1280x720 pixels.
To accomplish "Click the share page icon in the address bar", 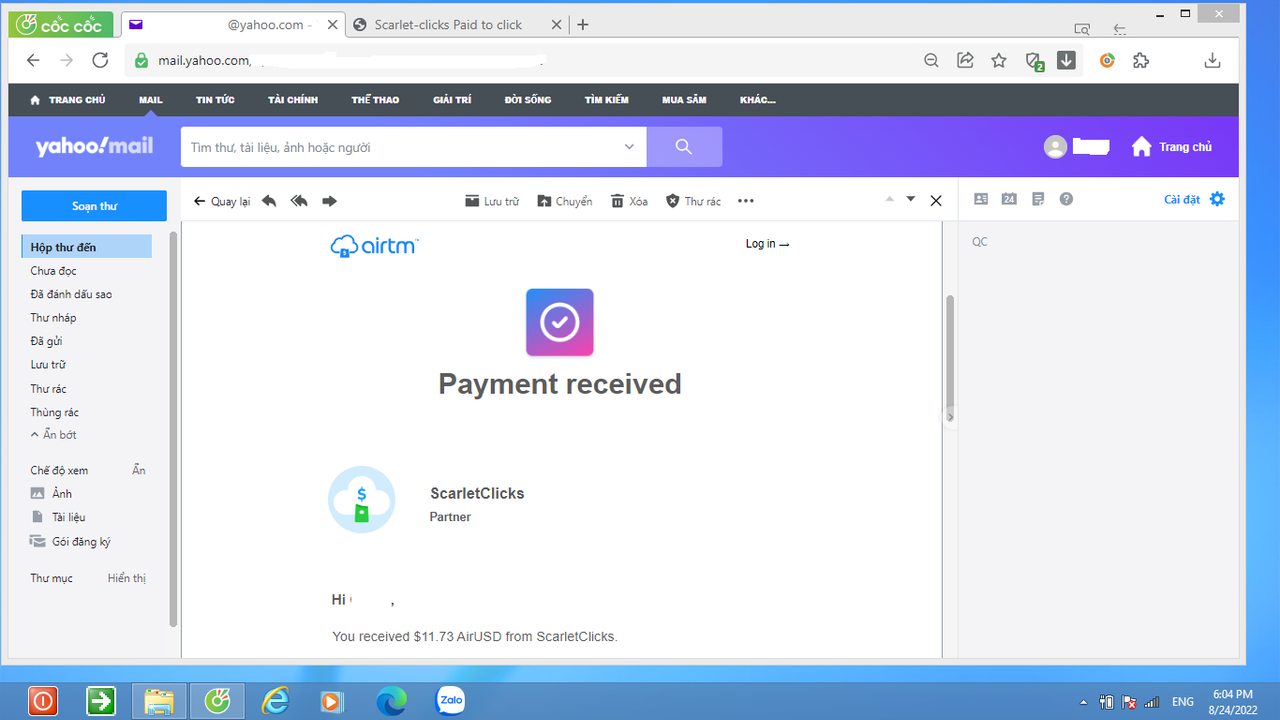I will [x=965, y=61].
